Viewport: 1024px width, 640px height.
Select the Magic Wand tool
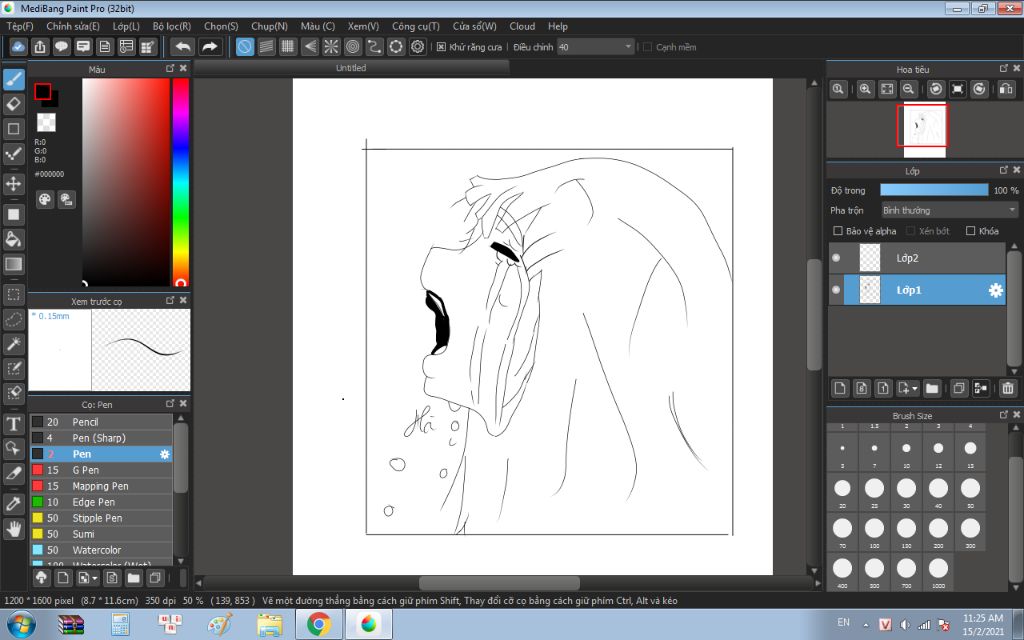point(14,344)
